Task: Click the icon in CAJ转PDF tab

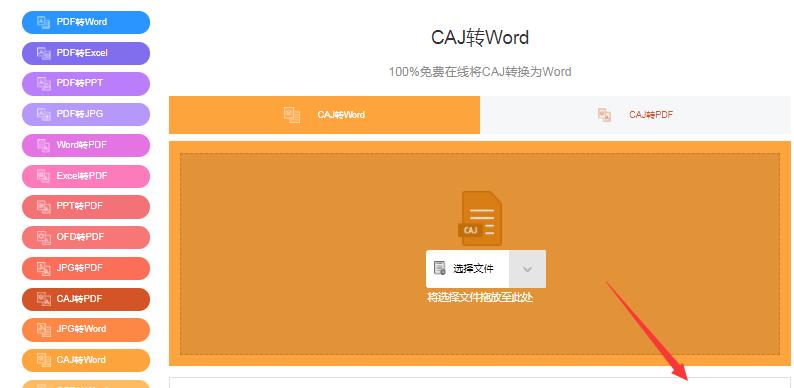Action: click(604, 115)
